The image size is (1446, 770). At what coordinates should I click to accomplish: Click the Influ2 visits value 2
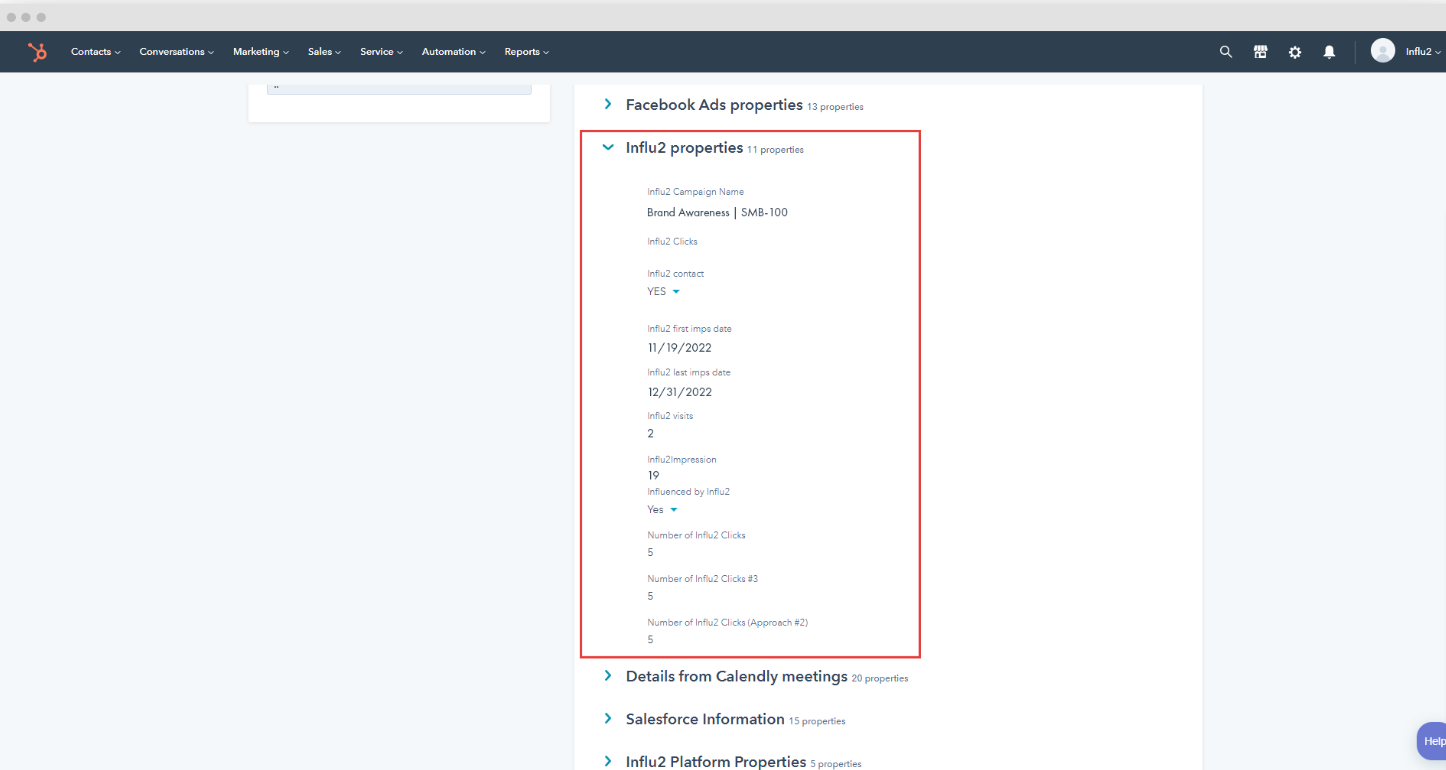(651, 434)
